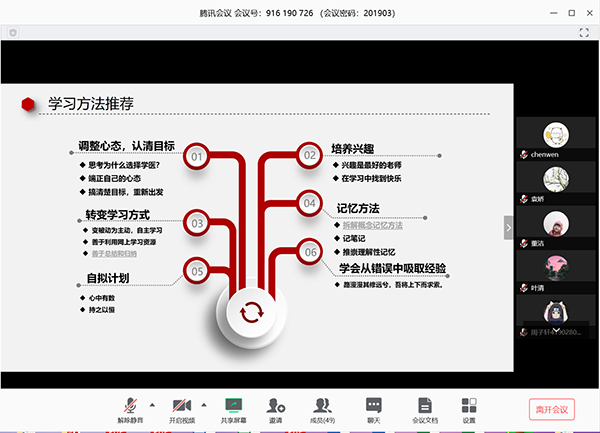Click slide heading 自拟计划
Viewport: 600px width, 433px height.
click(x=108, y=278)
